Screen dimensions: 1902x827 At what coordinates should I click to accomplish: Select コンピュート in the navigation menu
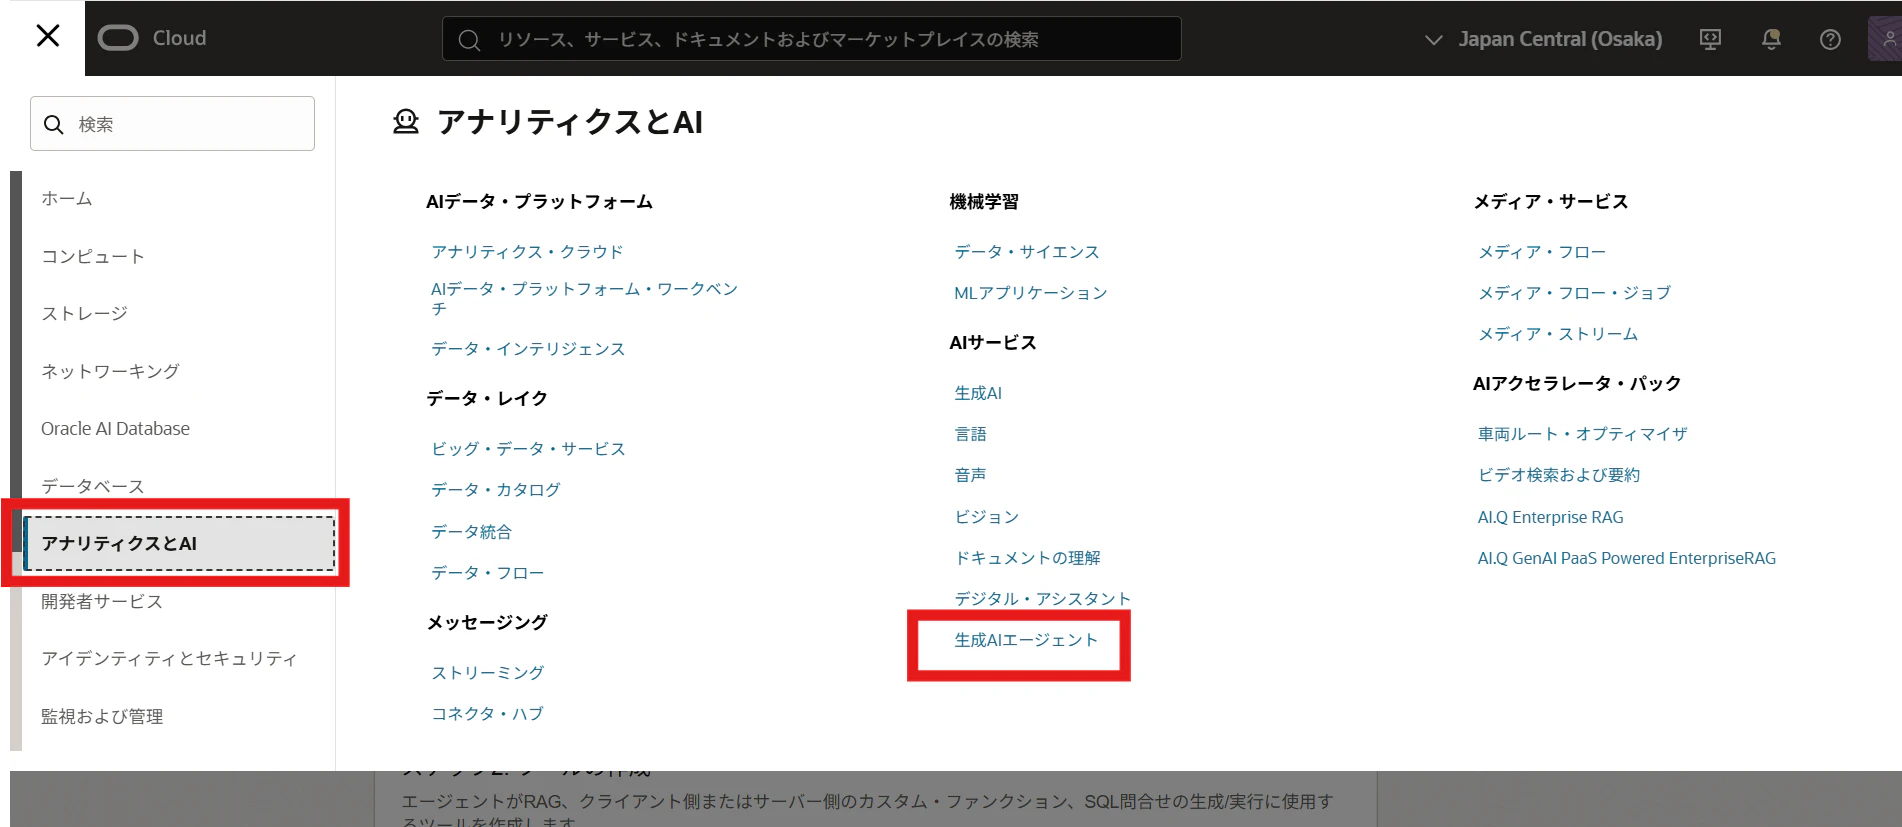[x=93, y=257]
